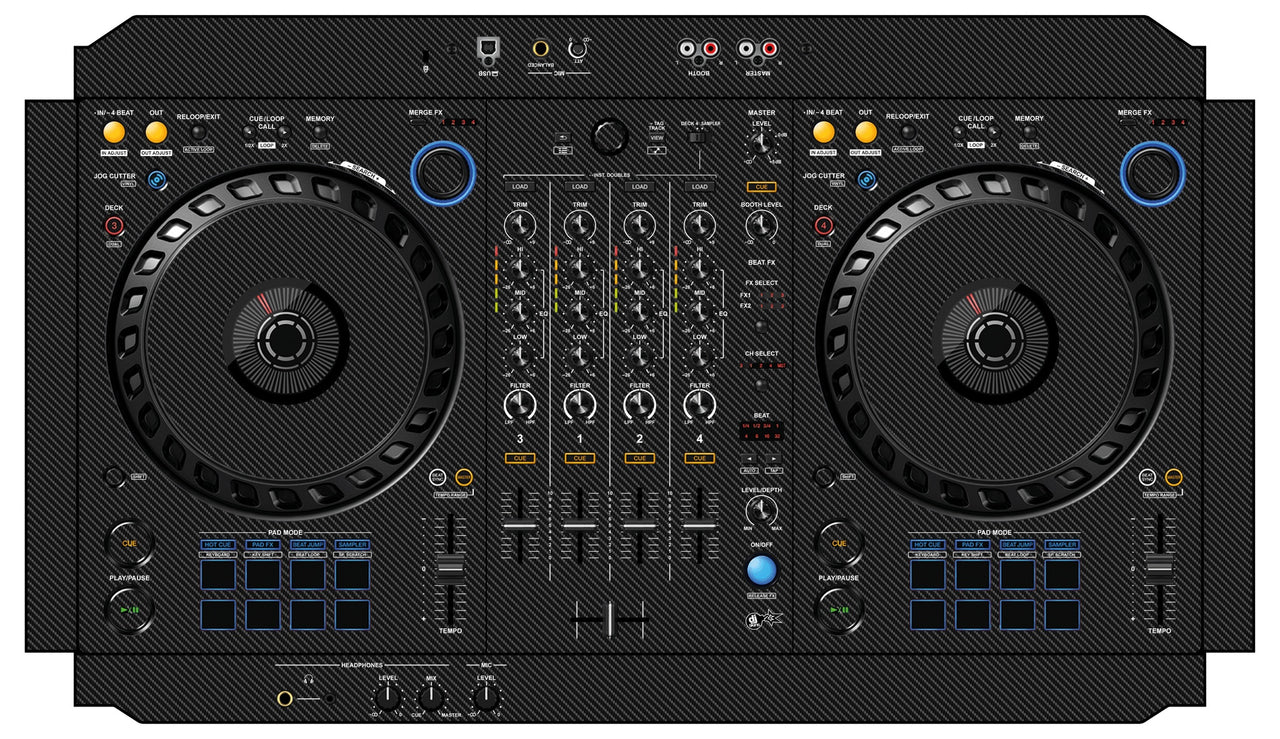The image size is (1280, 739).
Task: Click the CH SELECT button
Action: [x=761, y=384]
